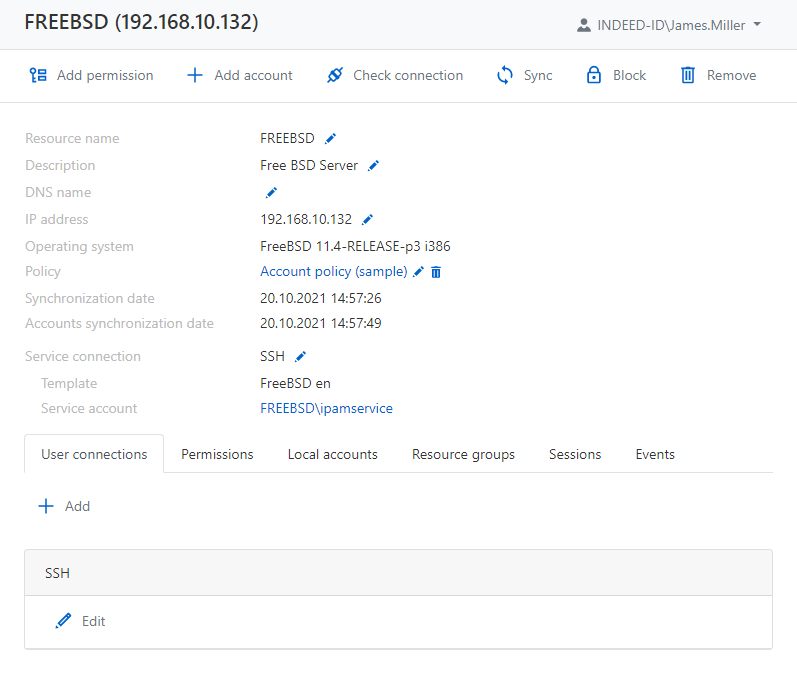Open the Local accounts tab
The width and height of the screenshot is (797, 697).
[332, 454]
